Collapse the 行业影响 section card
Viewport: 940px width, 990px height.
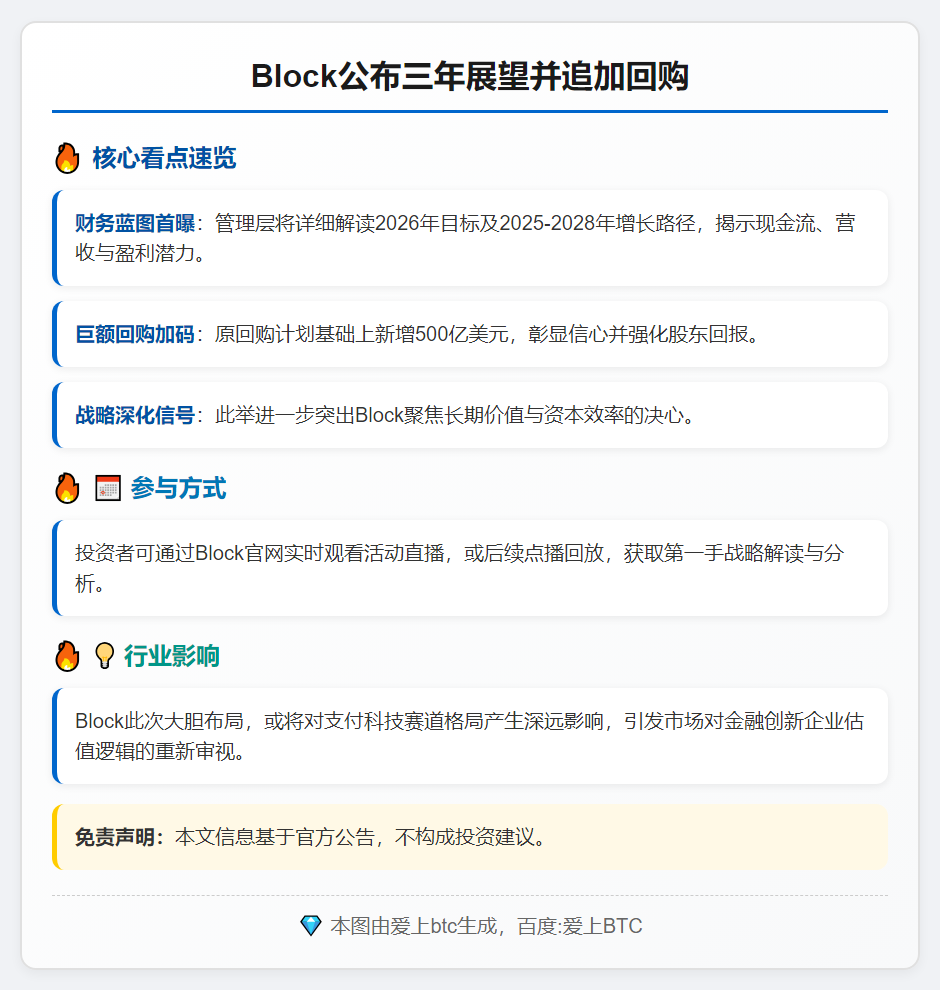tap(470, 736)
